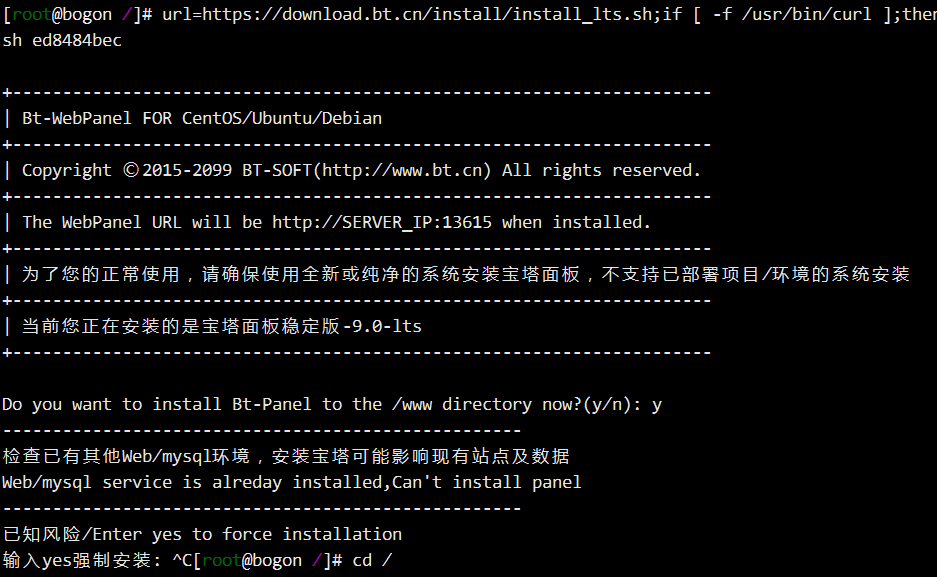Click the BT-SOFT company name

[277, 170]
